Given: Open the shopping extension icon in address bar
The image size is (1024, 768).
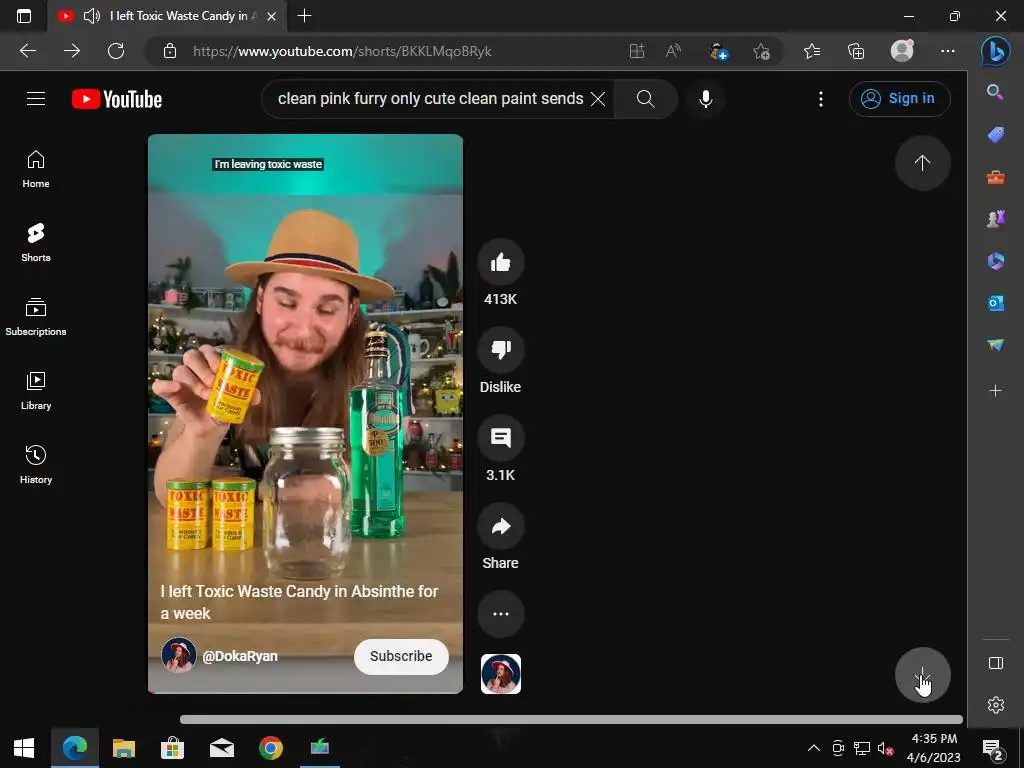Looking at the screenshot, I should (x=718, y=51).
